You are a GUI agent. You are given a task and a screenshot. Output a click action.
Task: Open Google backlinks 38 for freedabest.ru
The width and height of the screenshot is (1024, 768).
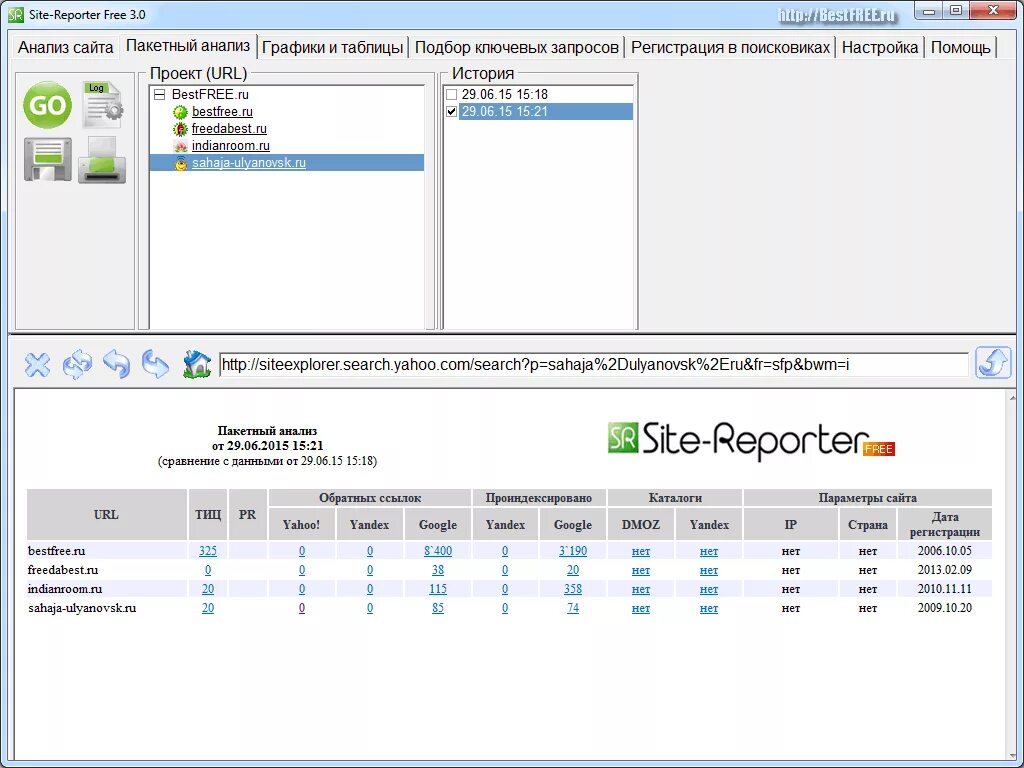pos(438,569)
